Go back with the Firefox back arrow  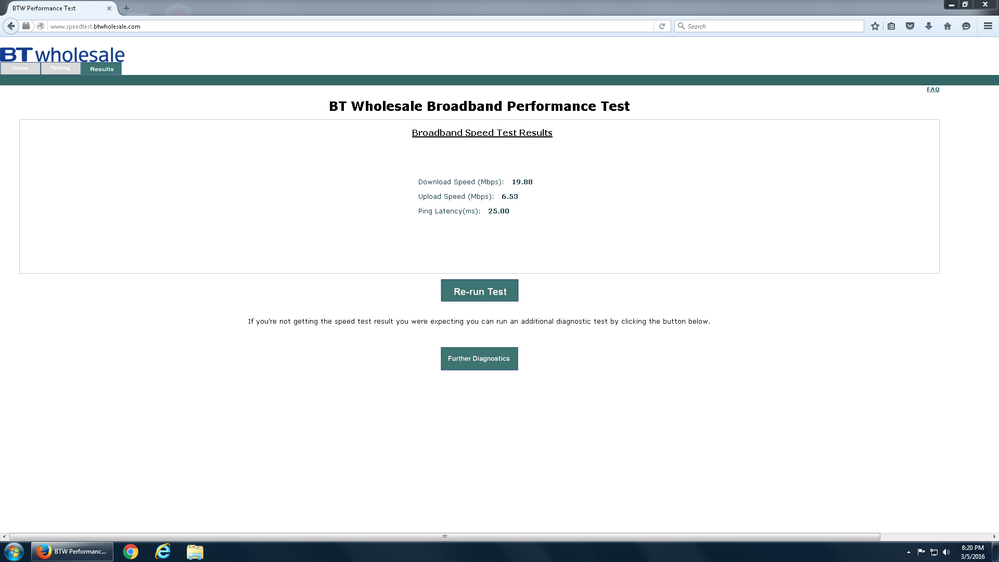click(x=11, y=26)
